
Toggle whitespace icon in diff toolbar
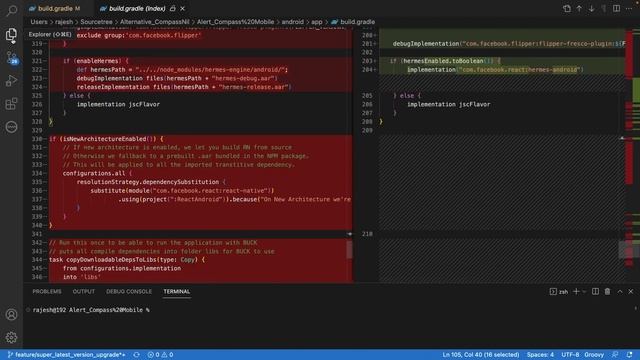tap(604, 8)
